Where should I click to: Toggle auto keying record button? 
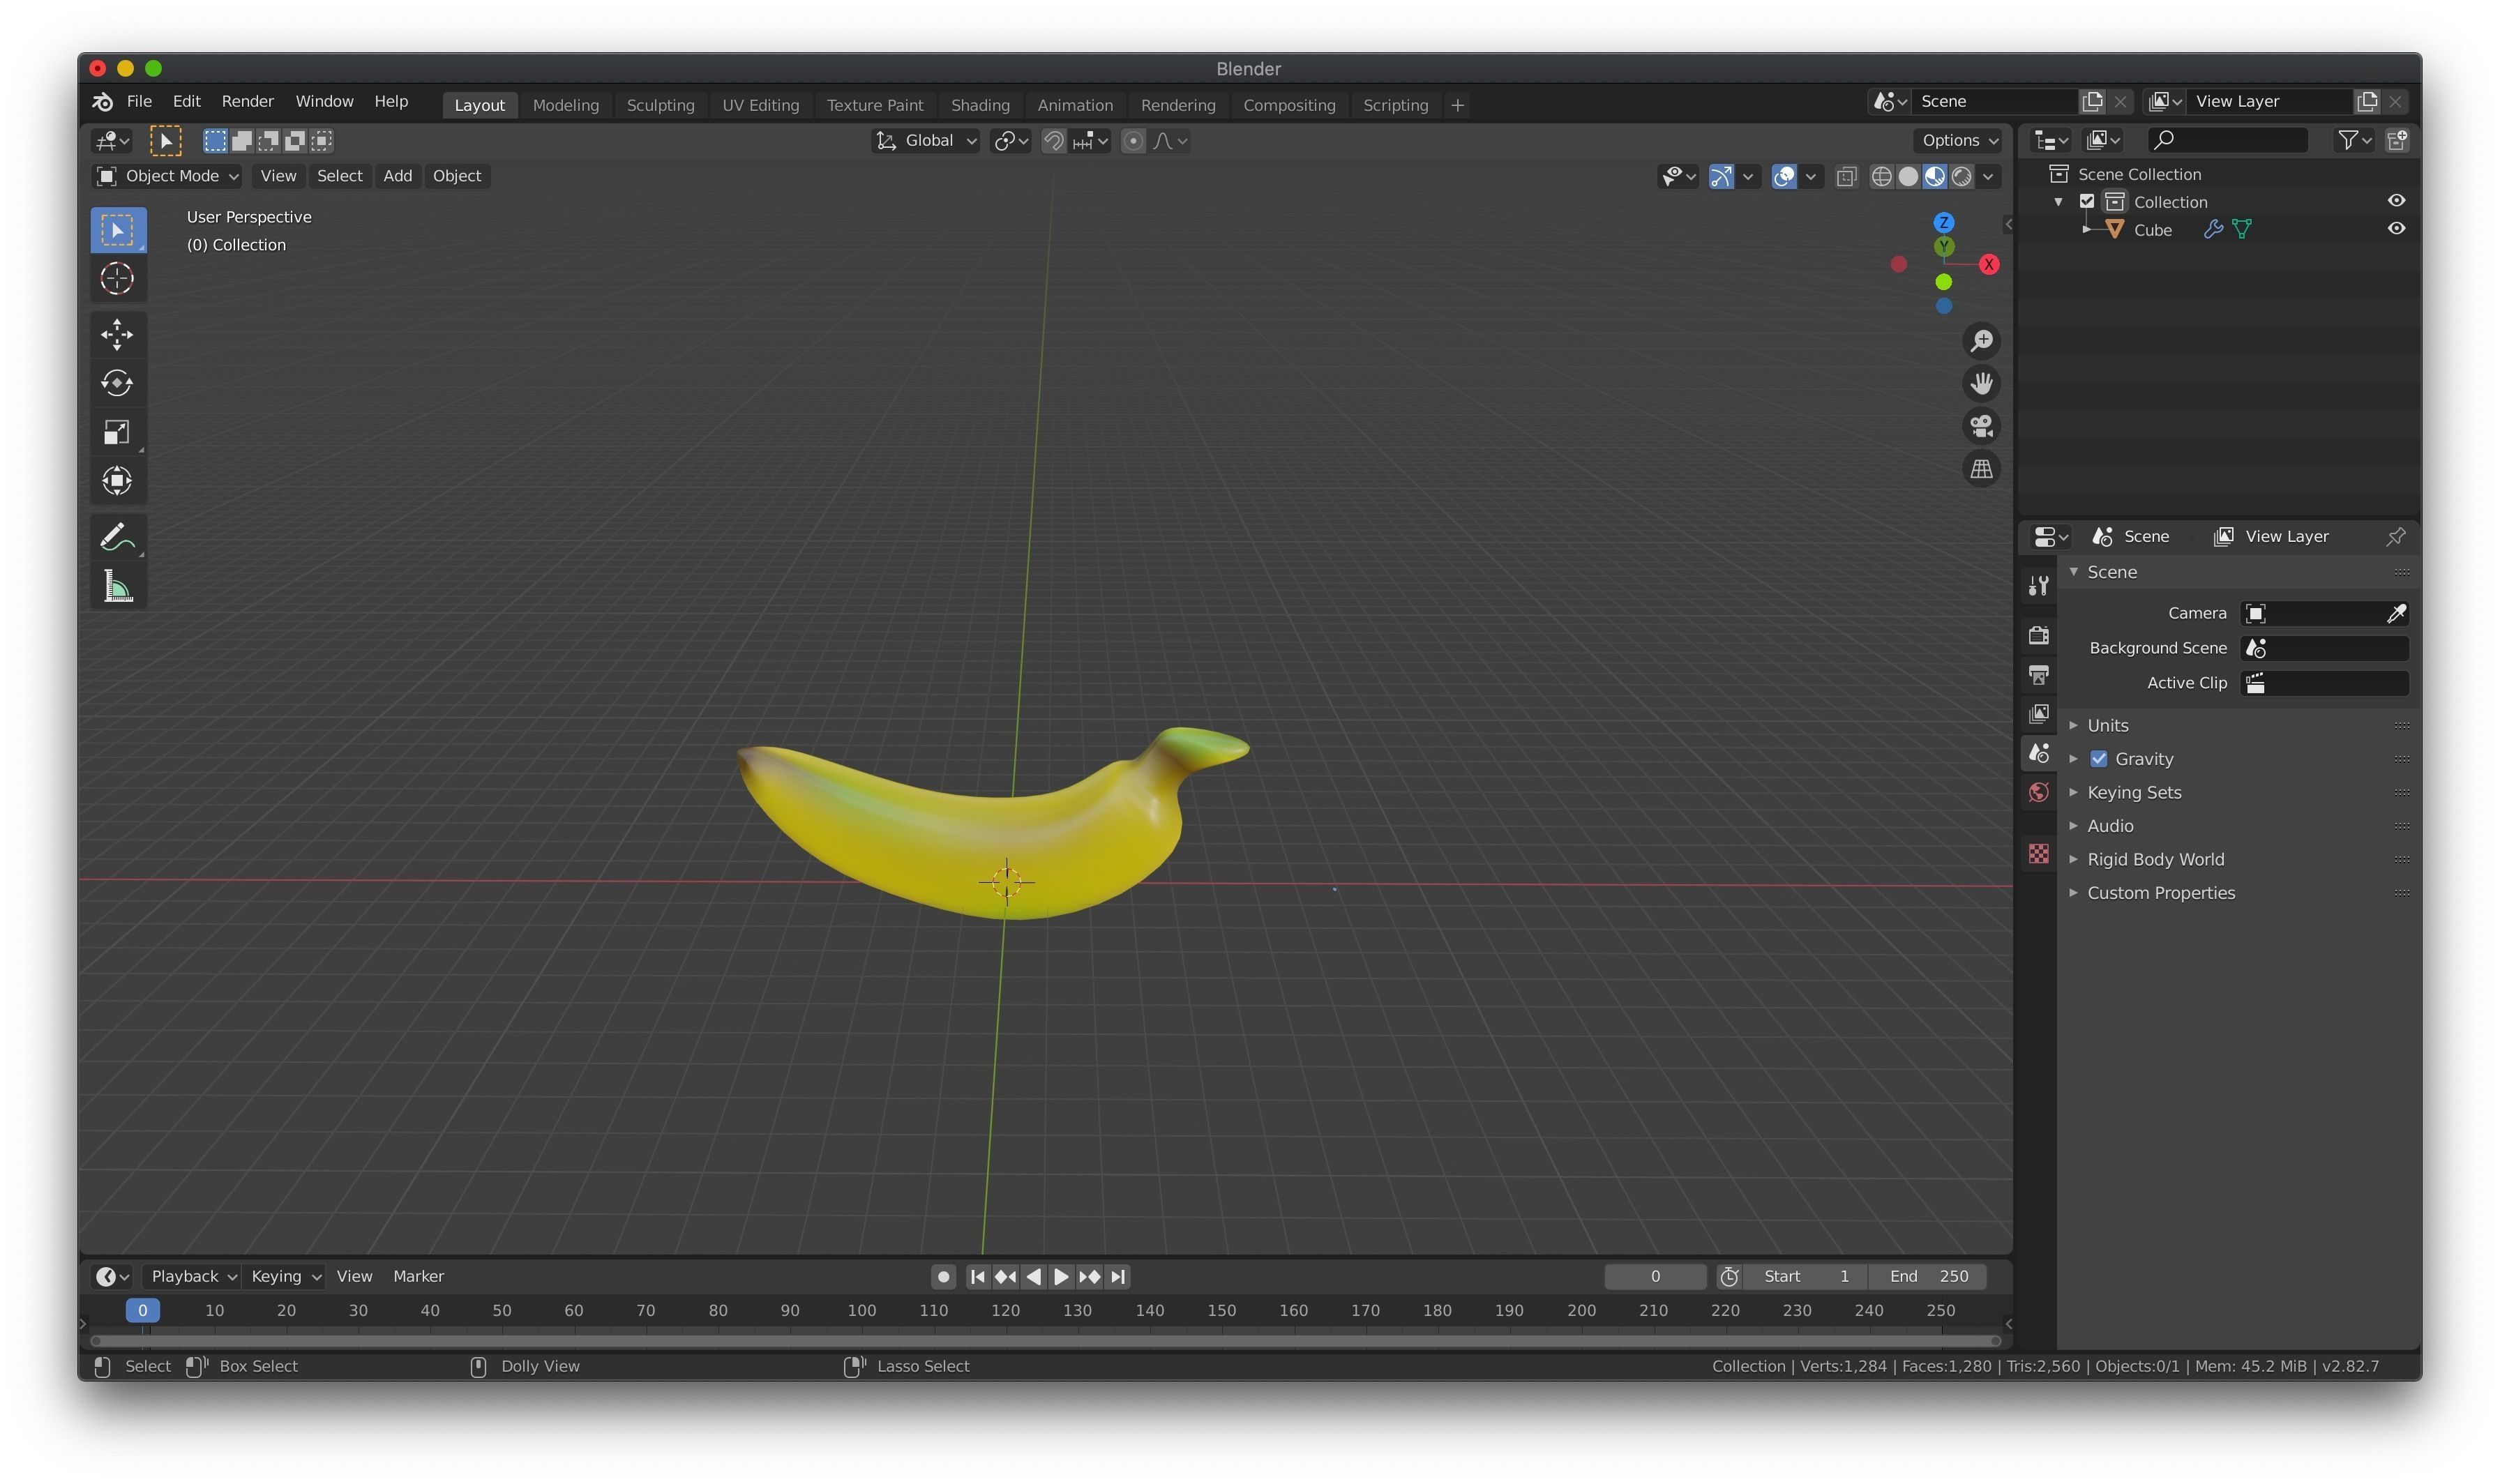[x=942, y=1277]
